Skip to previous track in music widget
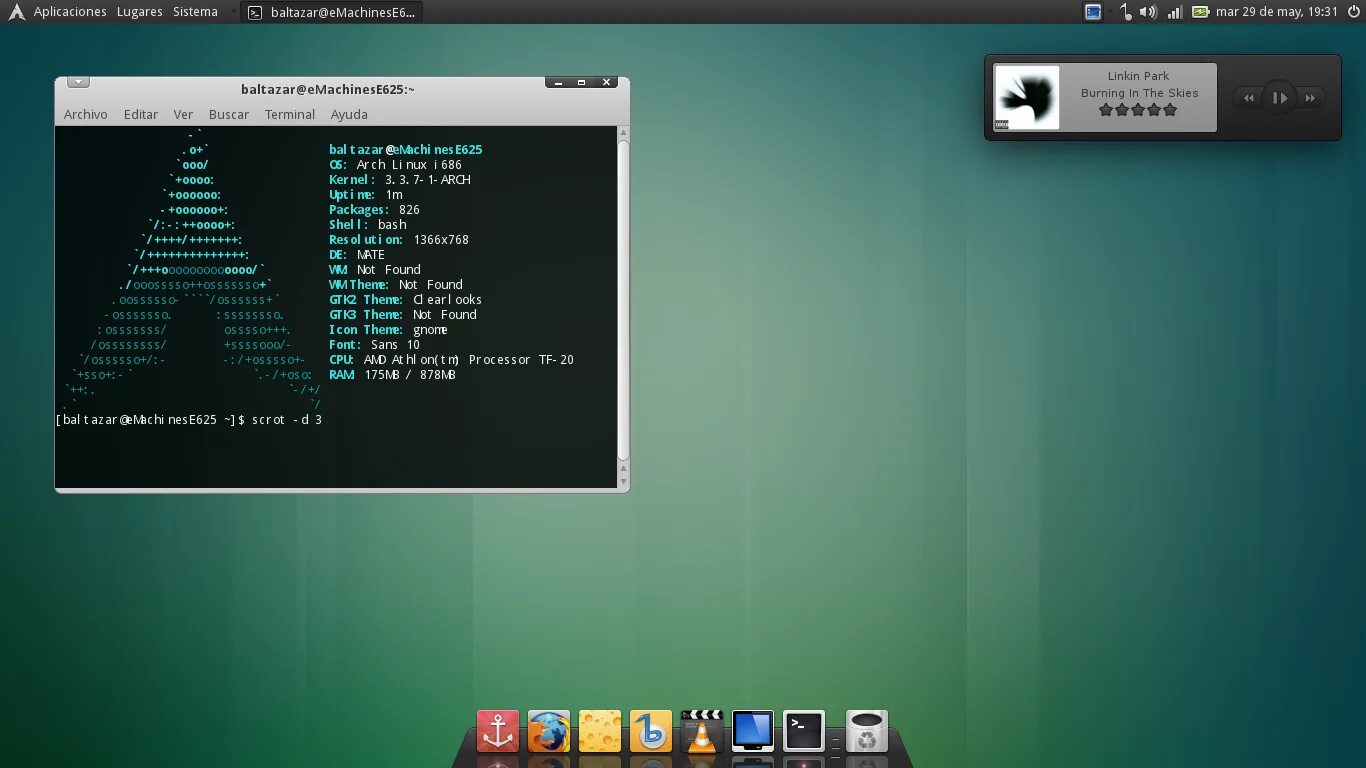Viewport: 1366px width, 768px height. click(x=1249, y=98)
